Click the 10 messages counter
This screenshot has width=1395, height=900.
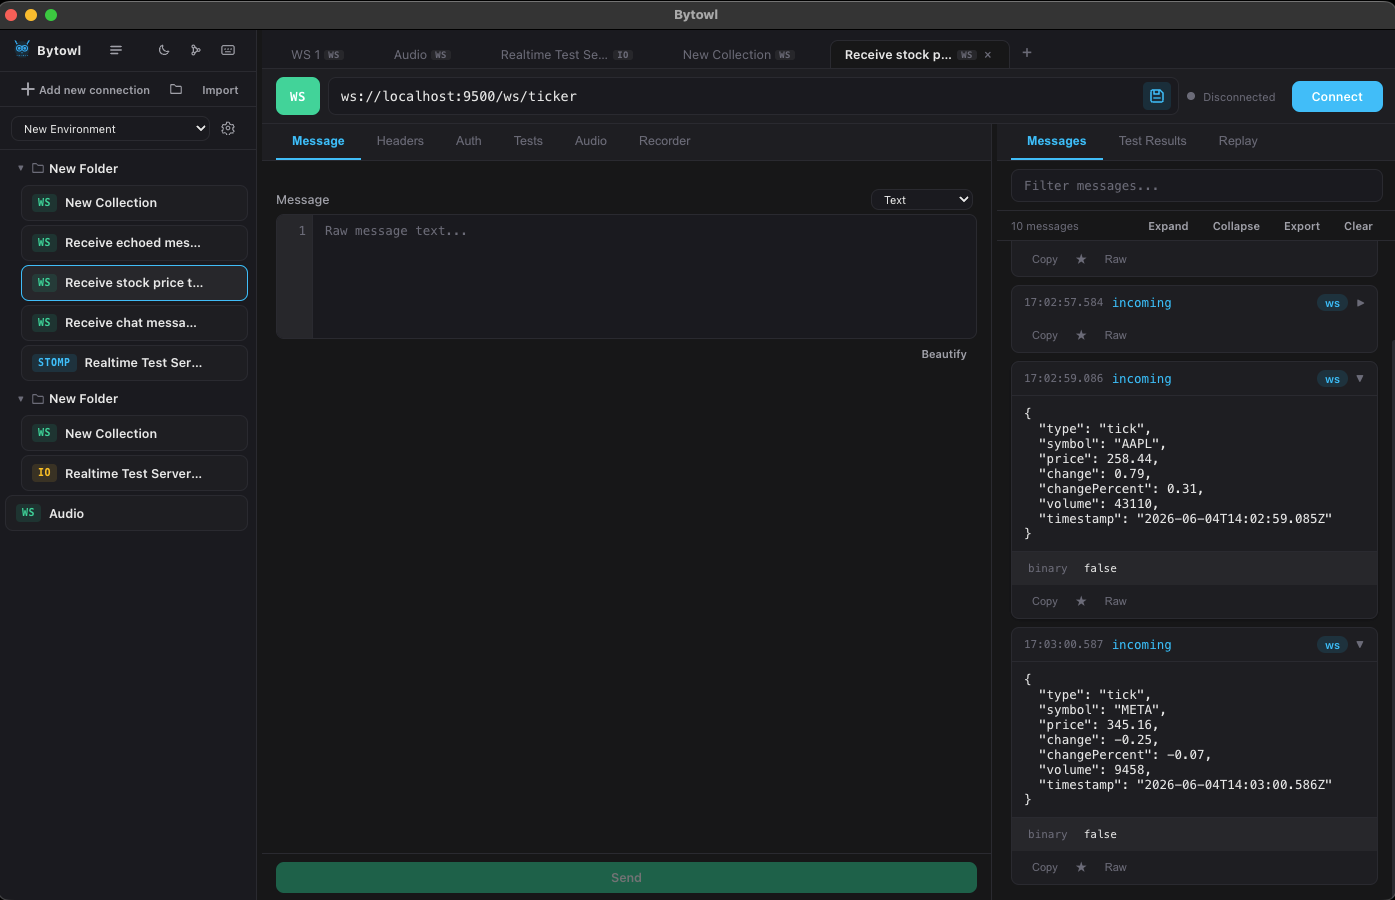point(1045,226)
